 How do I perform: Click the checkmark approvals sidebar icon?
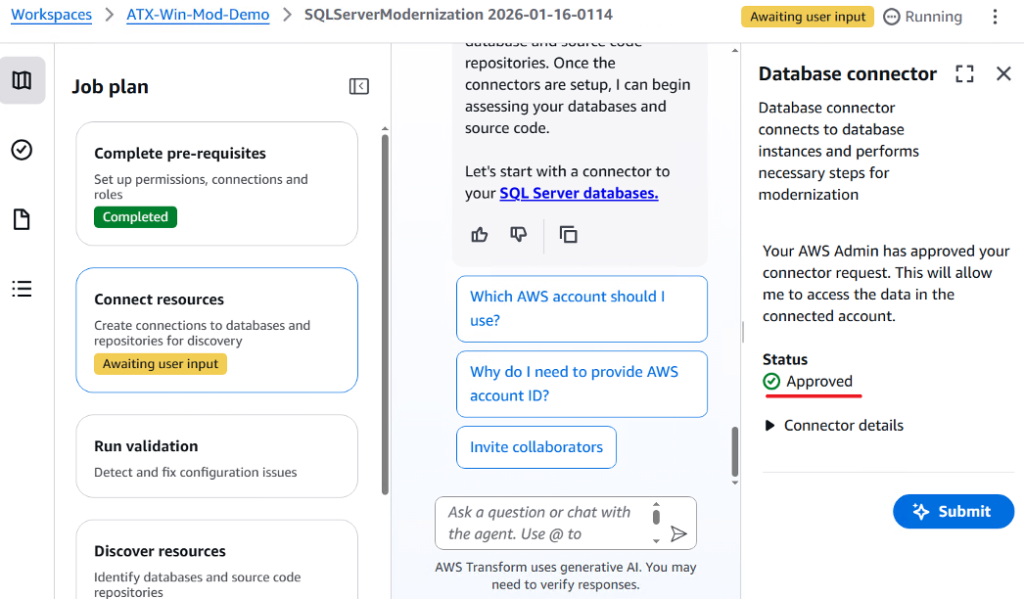[x=22, y=150]
